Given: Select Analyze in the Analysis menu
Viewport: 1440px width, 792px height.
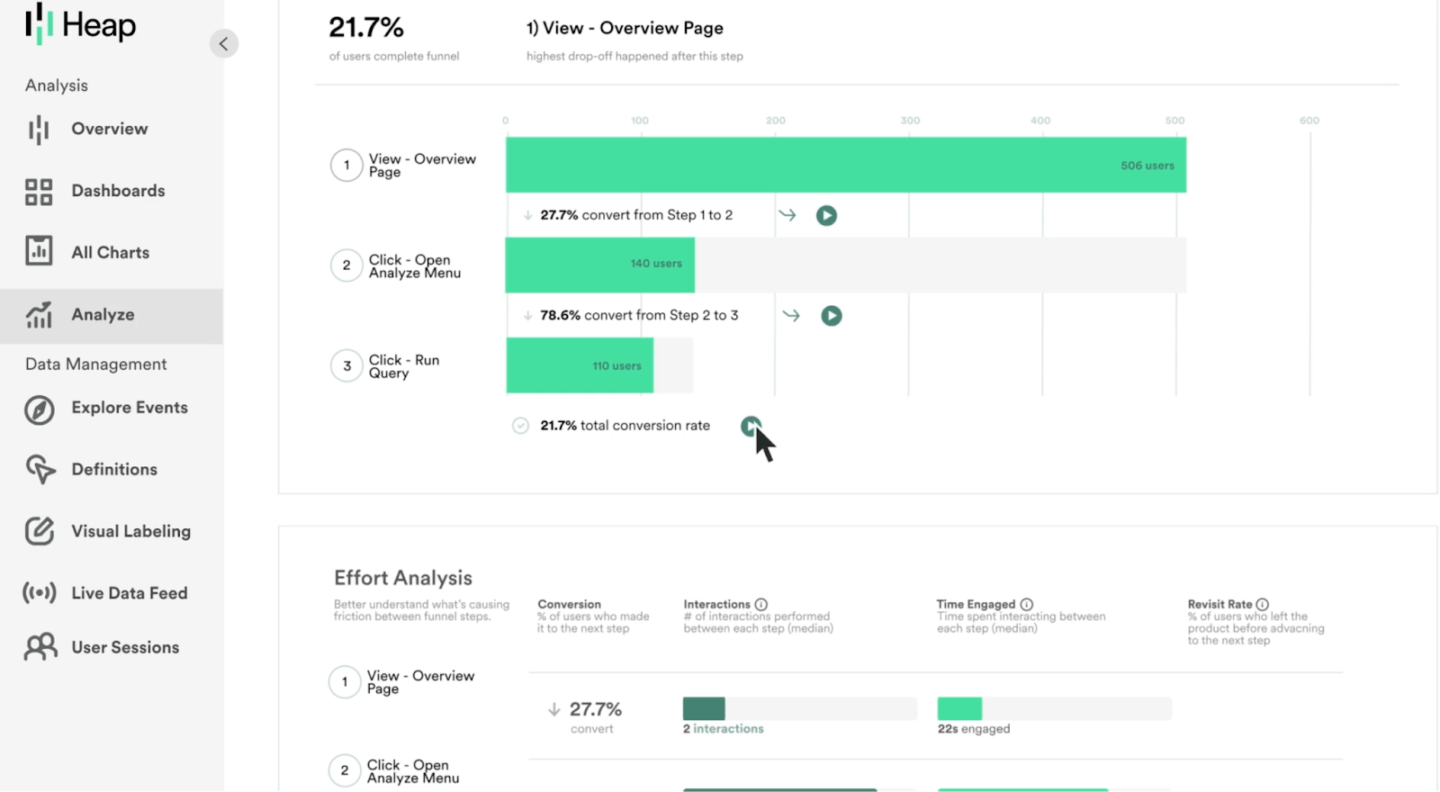Looking at the screenshot, I should 105,313.
